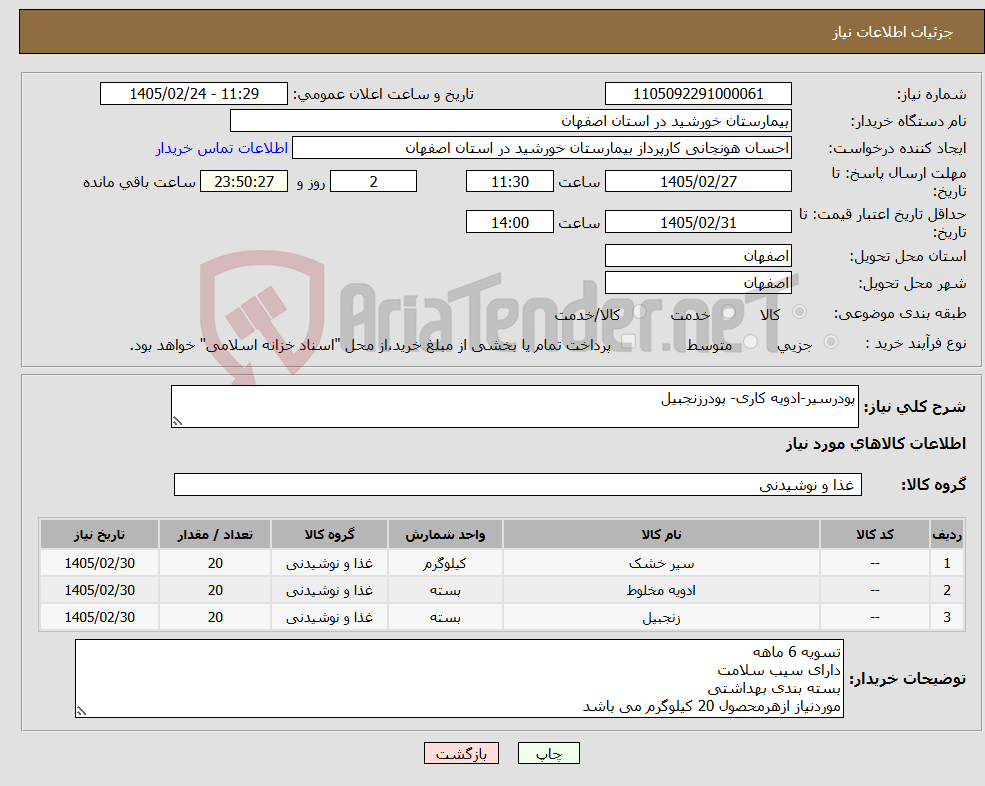Image resolution: width=985 pixels, height=786 pixels.
Task: Select the کالا radio button
Action: [800, 312]
